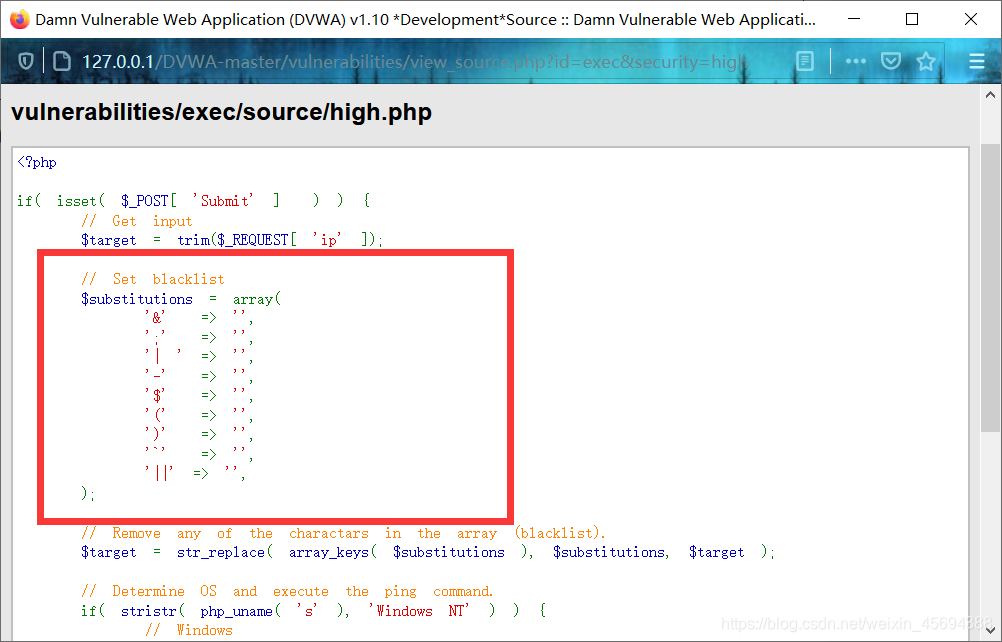Open site information page icon
Screen dimensions: 1002x642
tap(61, 61)
